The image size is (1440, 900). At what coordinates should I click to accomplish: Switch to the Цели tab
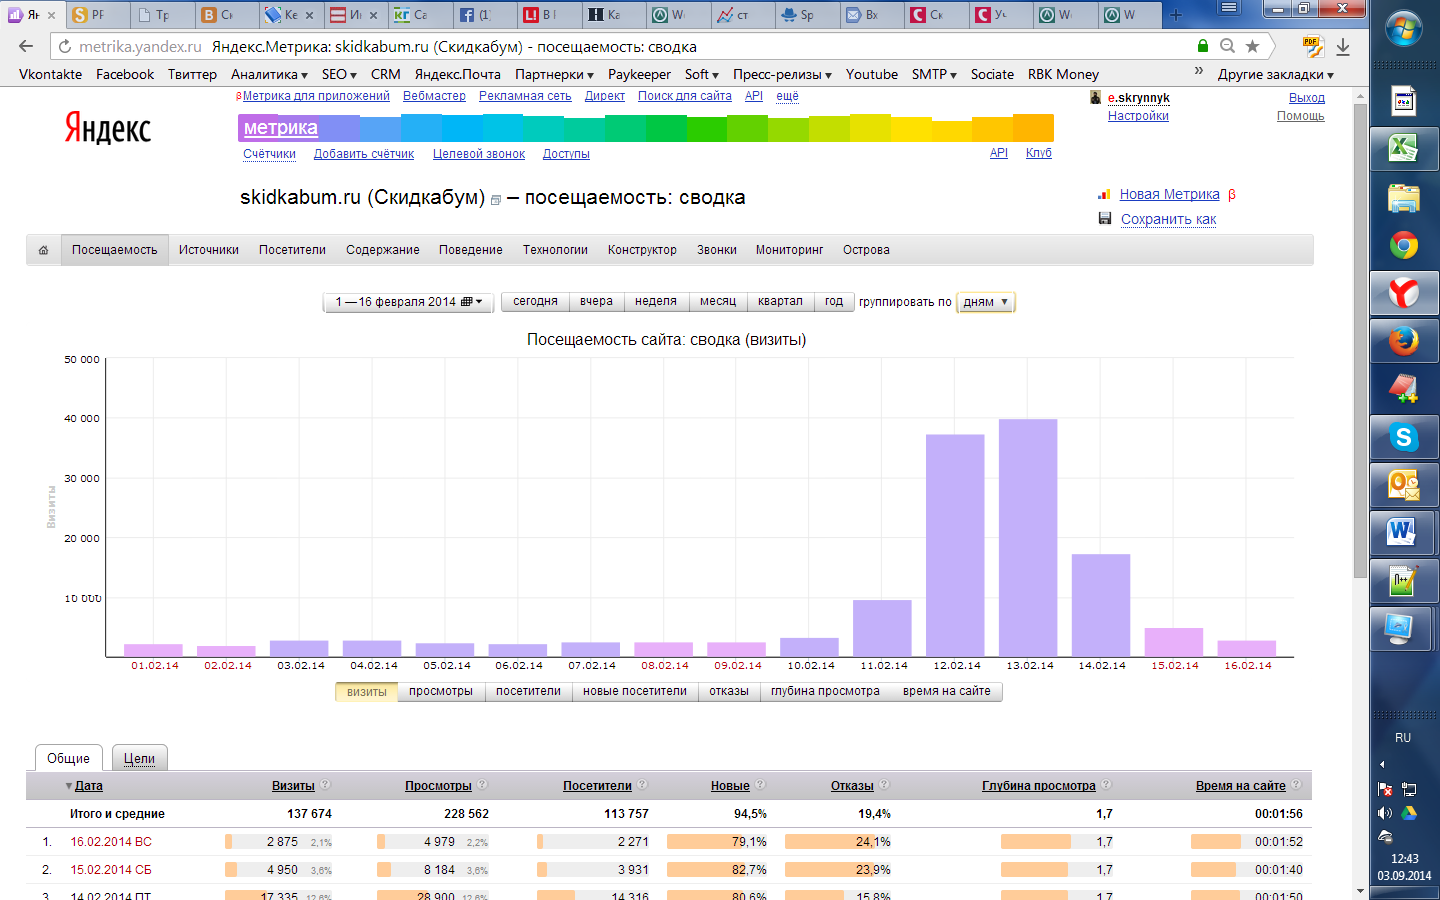pyautogui.click(x=139, y=758)
